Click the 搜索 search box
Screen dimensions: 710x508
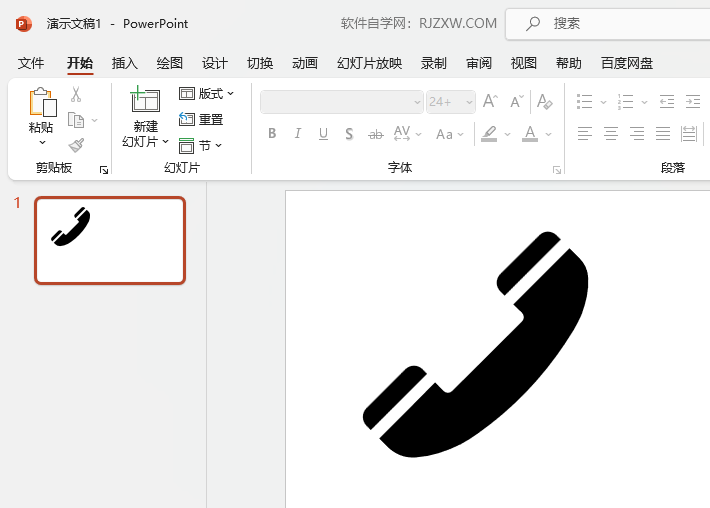tap(608, 24)
